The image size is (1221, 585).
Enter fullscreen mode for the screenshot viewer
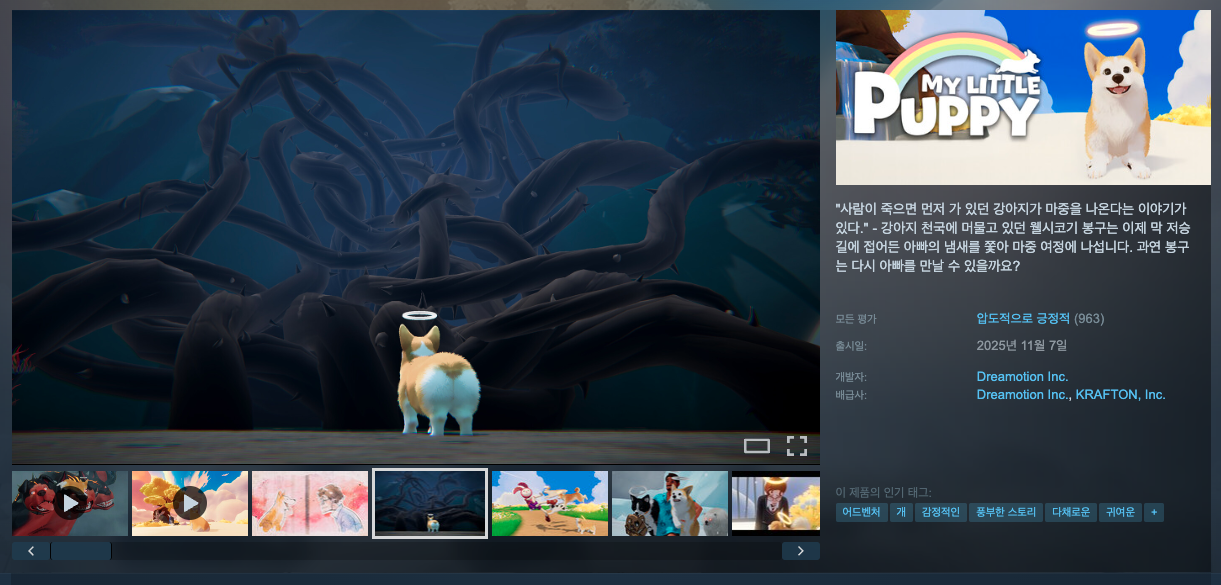click(796, 446)
